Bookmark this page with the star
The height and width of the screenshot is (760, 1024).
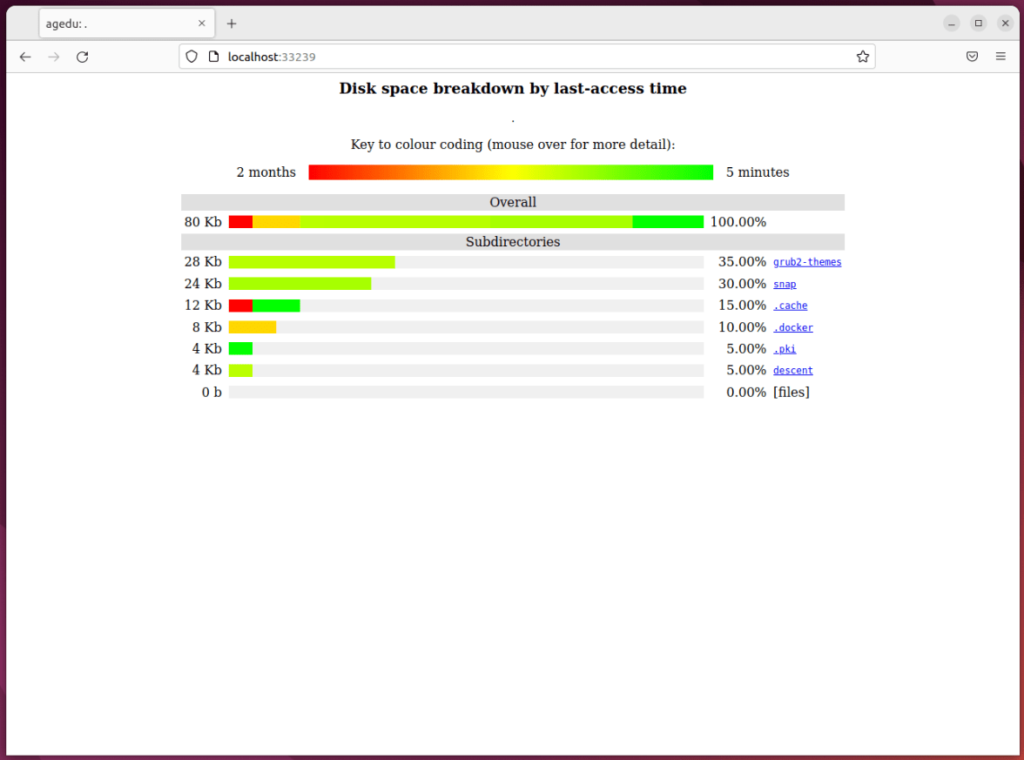pyautogui.click(x=862, y=56)
